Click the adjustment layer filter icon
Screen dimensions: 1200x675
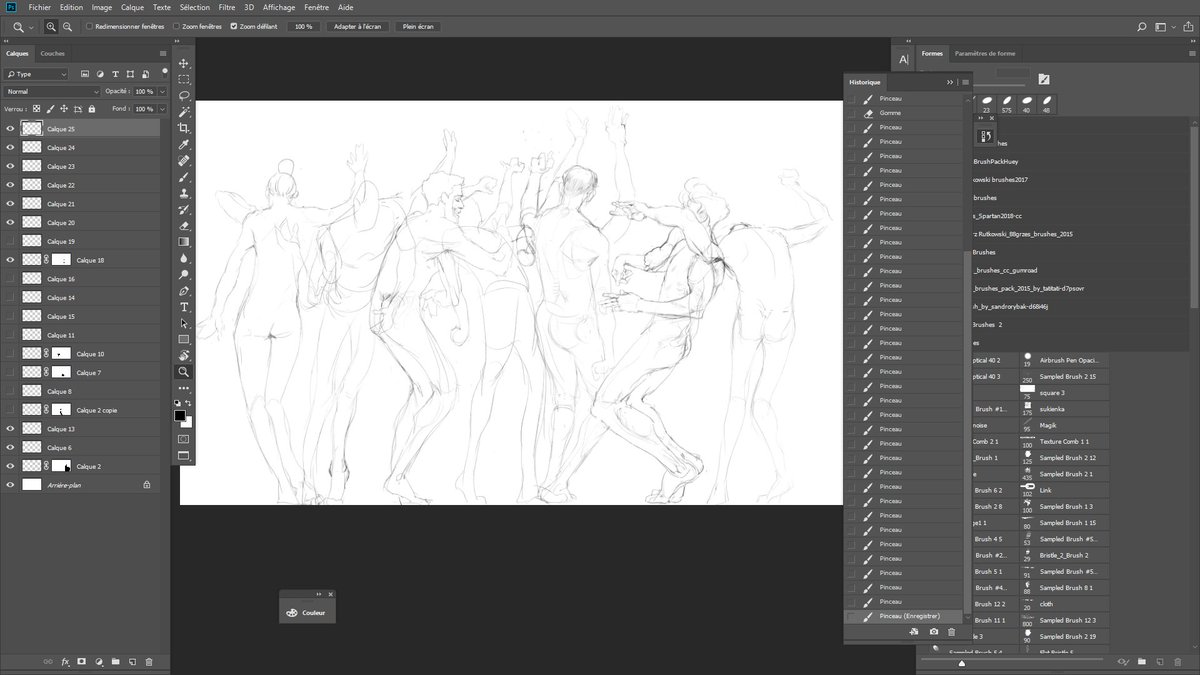click(100, 74)
